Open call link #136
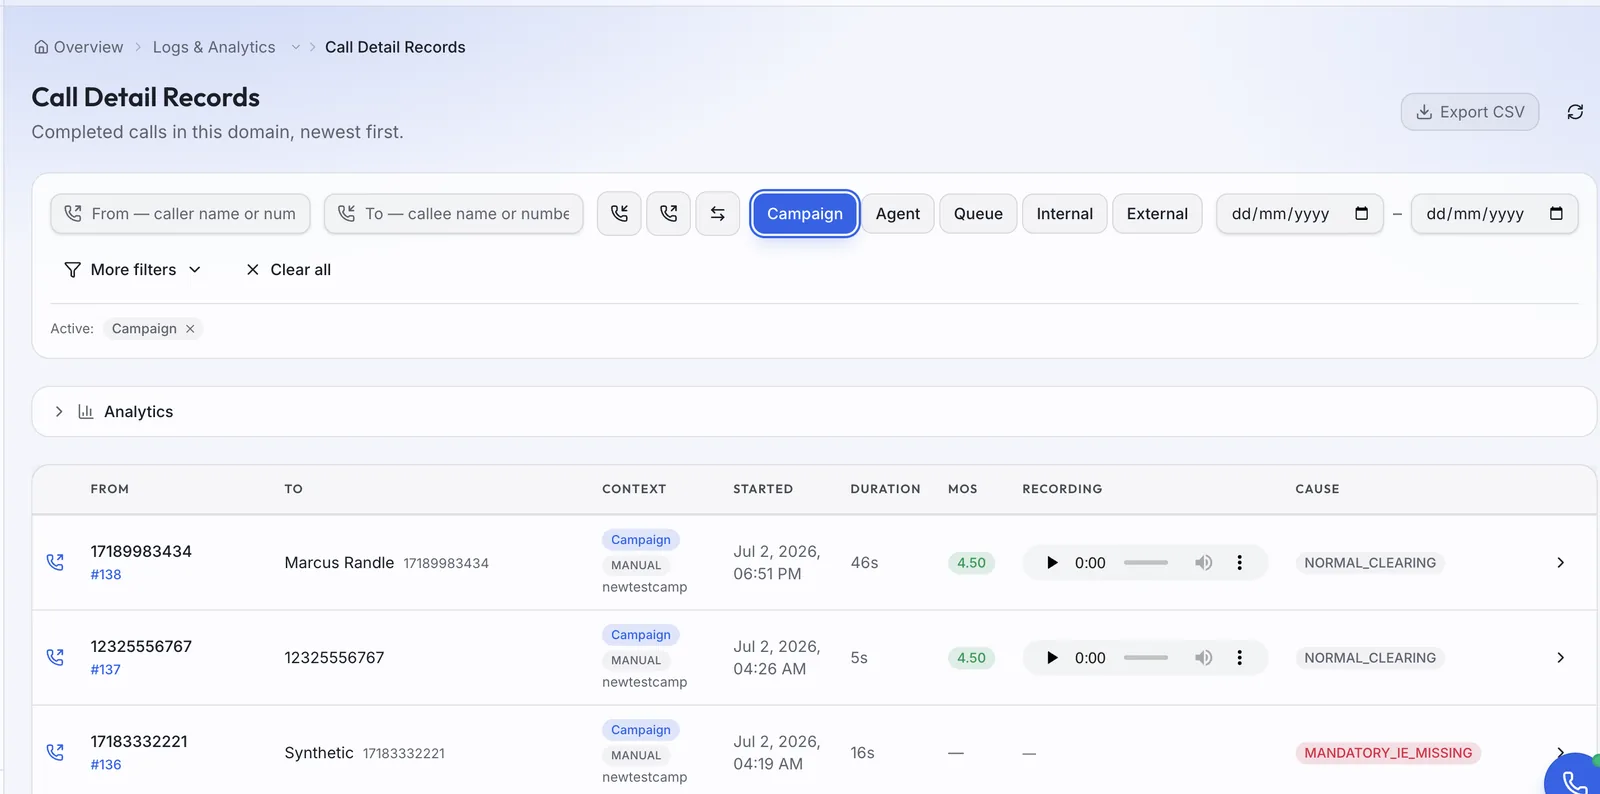1600x794 pixels. (x=106, y=765)
